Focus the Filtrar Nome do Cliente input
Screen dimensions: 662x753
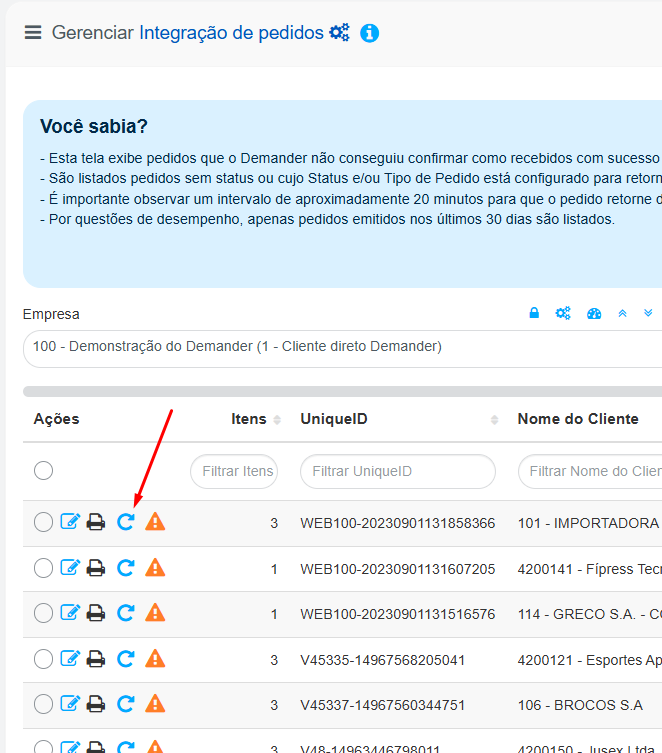tap(590, 472)
